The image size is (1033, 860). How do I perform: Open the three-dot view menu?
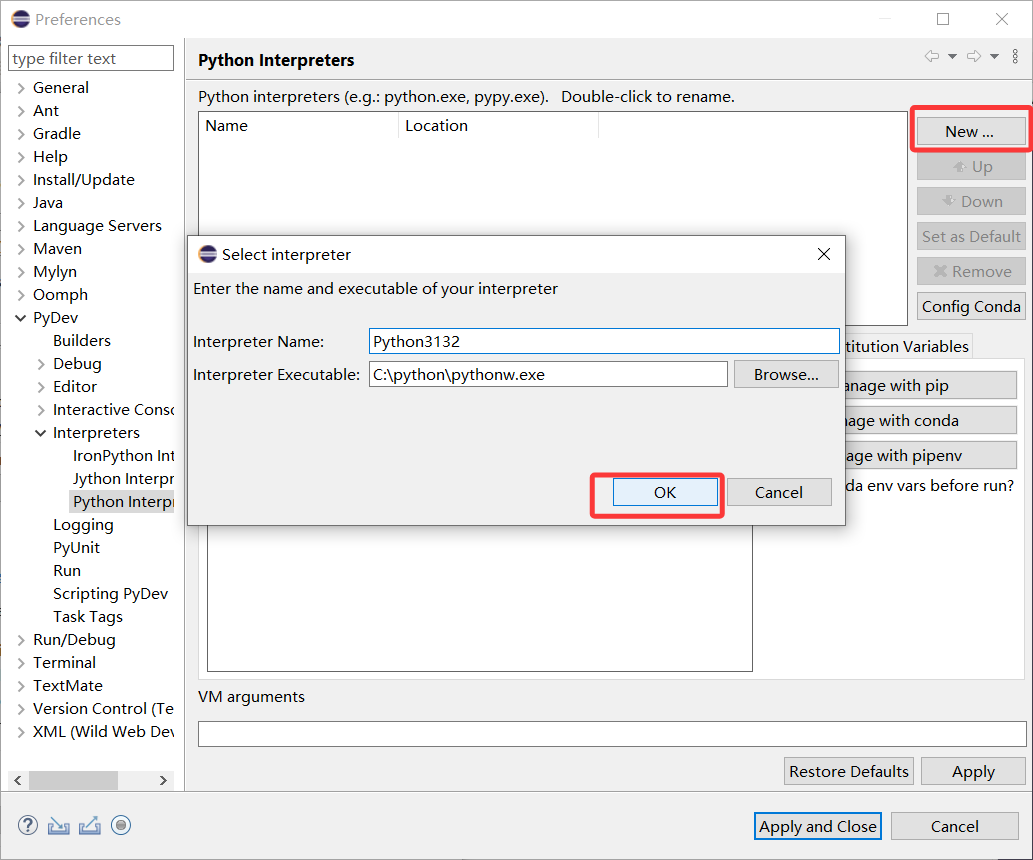[1015, 57]
